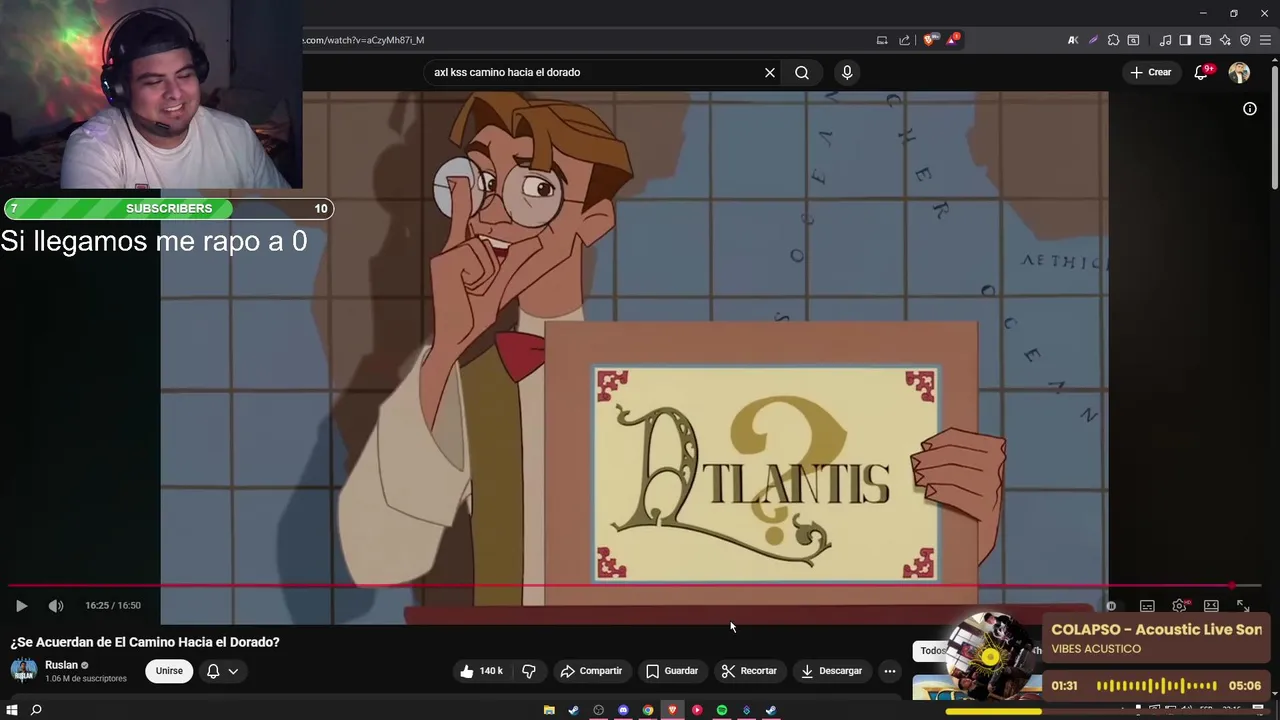
Task: Expand the channel notification bell dropdown
Action: pos(222,671)
